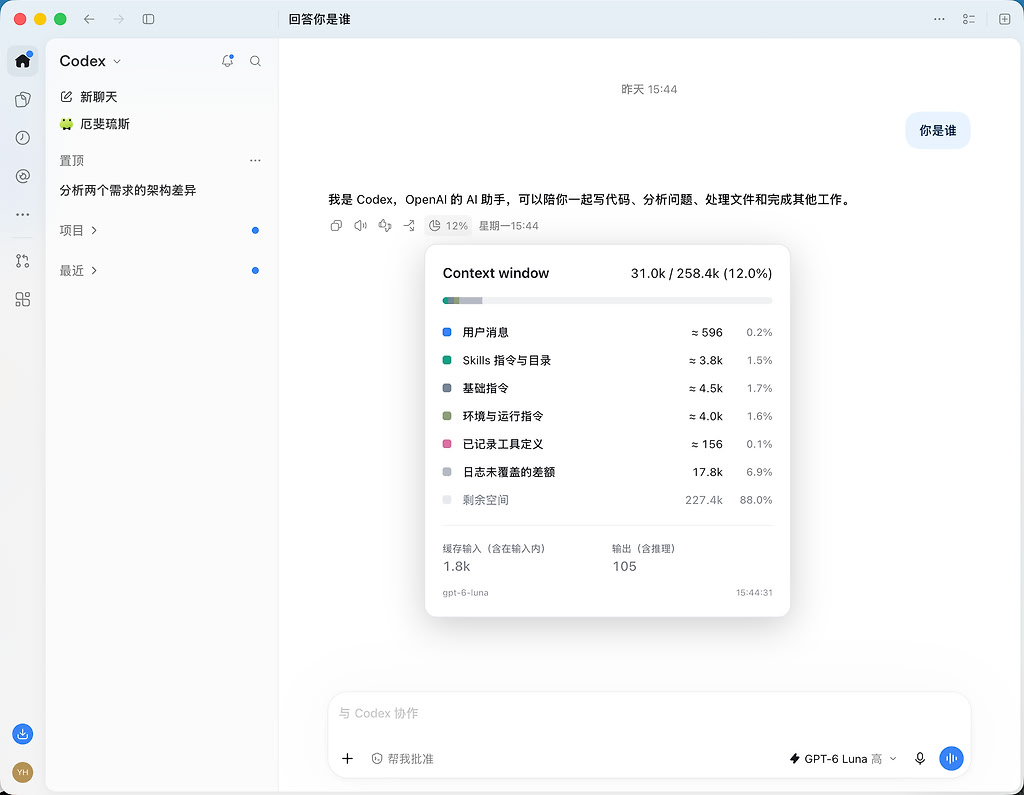Toggle the 12% context usage indicator
The width and height of the screenshot is (1024, 795).
[448, 225]
